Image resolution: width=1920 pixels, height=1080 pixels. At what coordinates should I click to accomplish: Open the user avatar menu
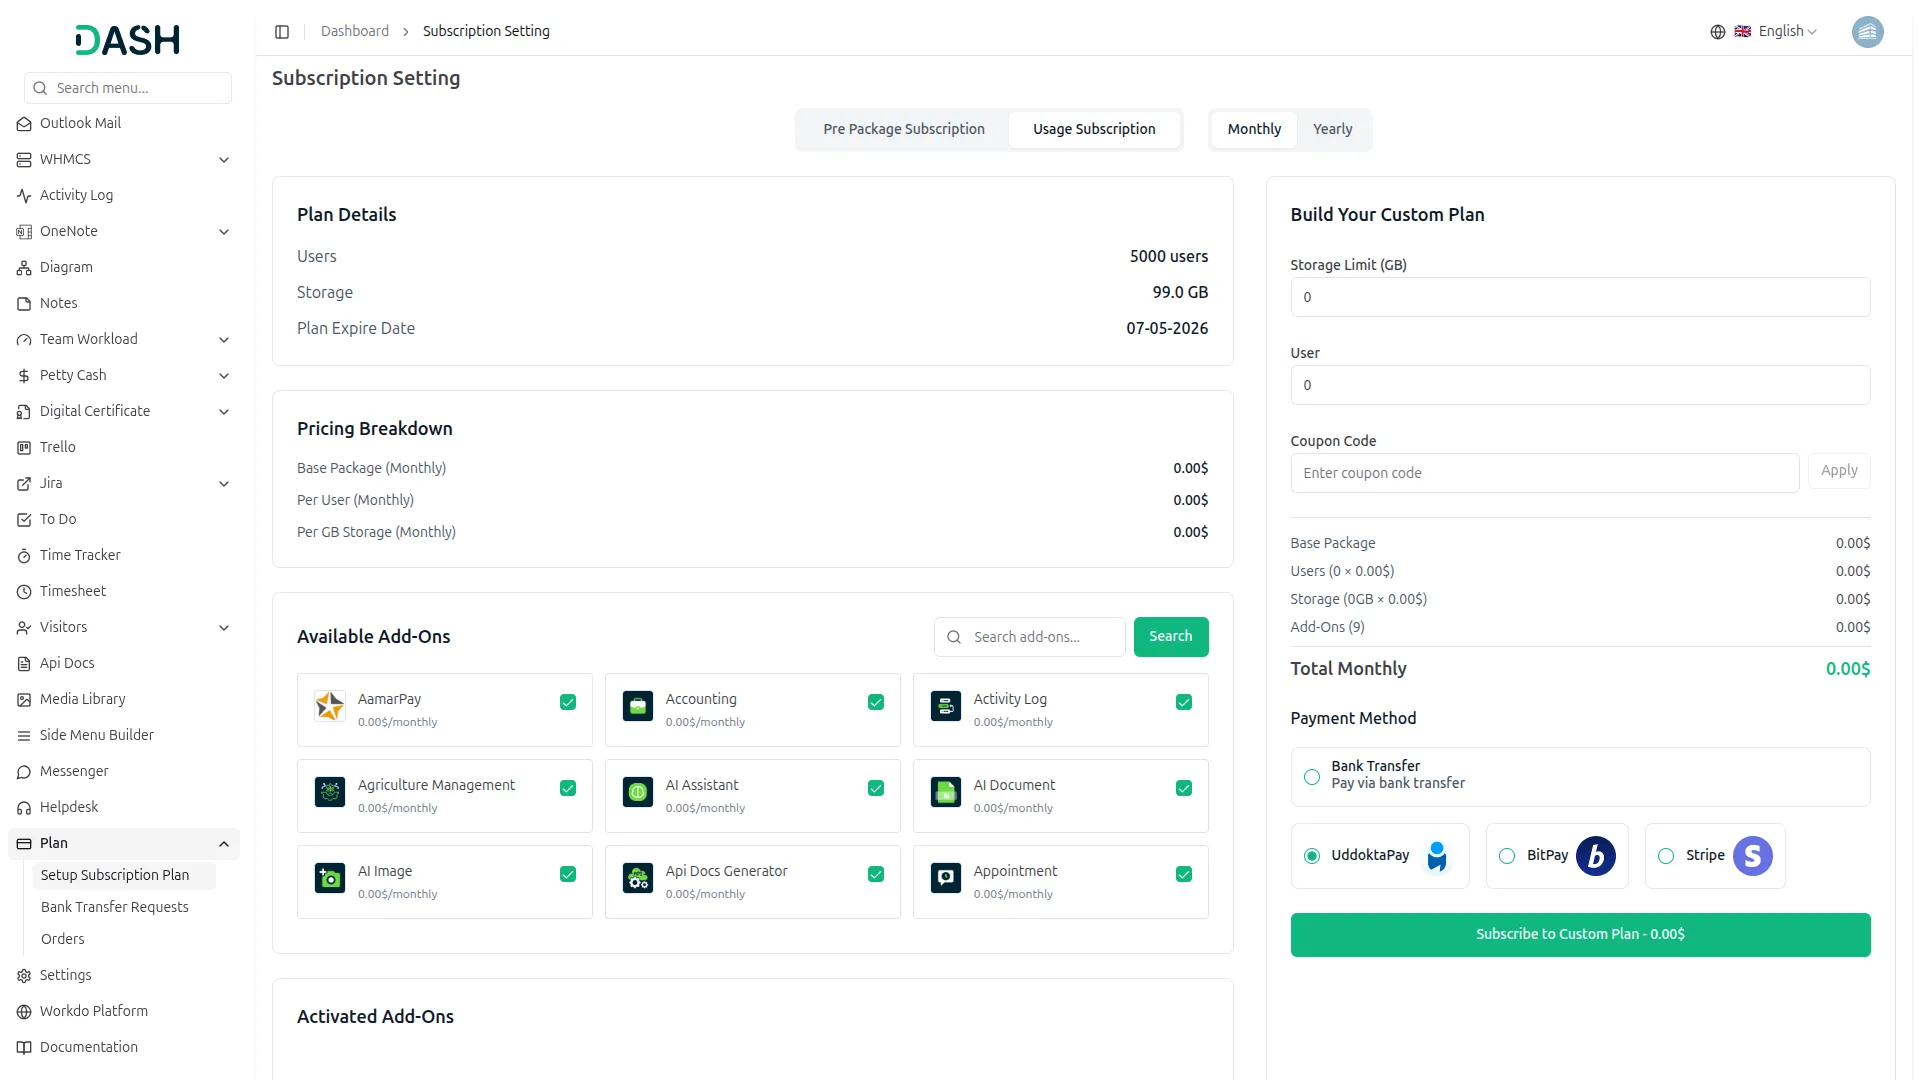[x=1867, y=32]
